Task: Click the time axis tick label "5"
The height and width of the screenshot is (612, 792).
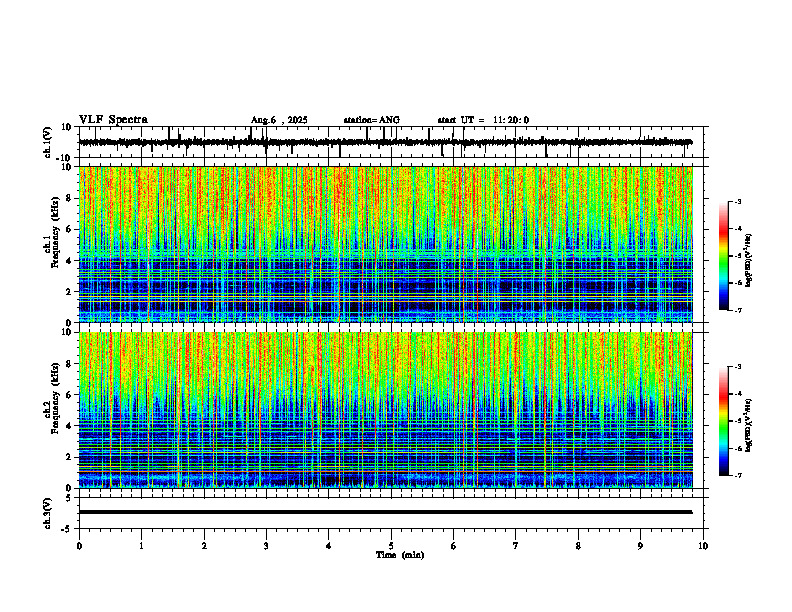Action: tap(391, 546)
